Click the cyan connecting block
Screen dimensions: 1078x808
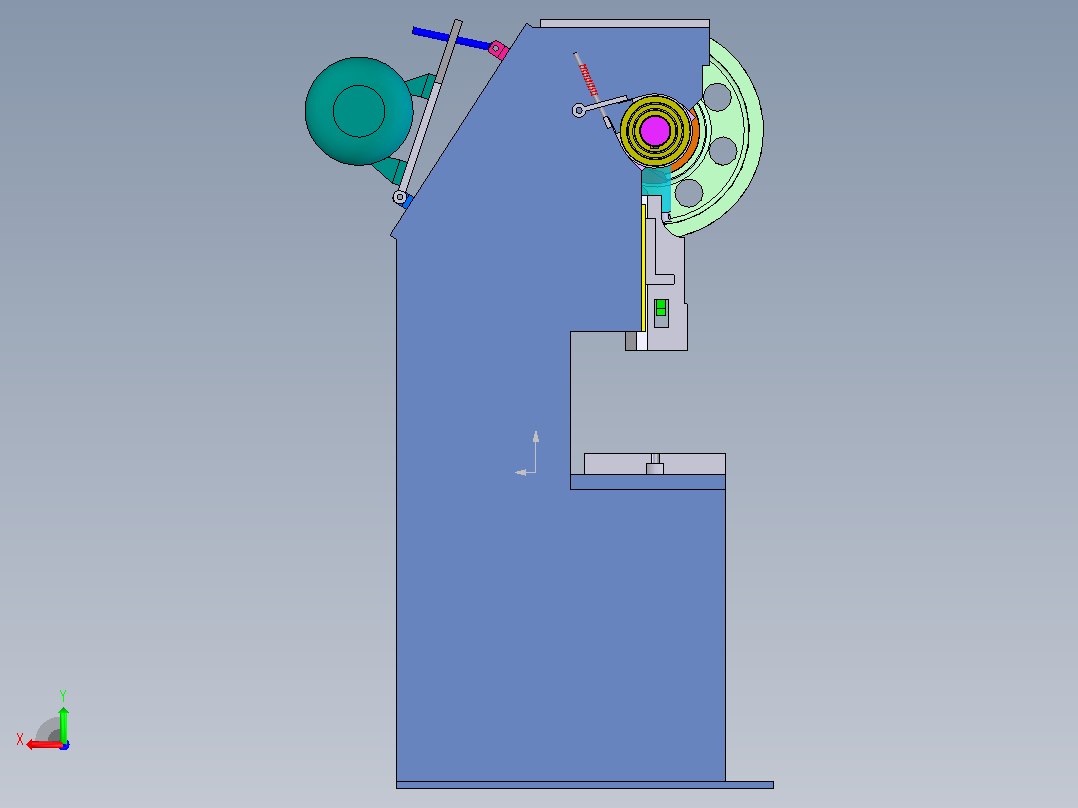(x=657, y=189)
